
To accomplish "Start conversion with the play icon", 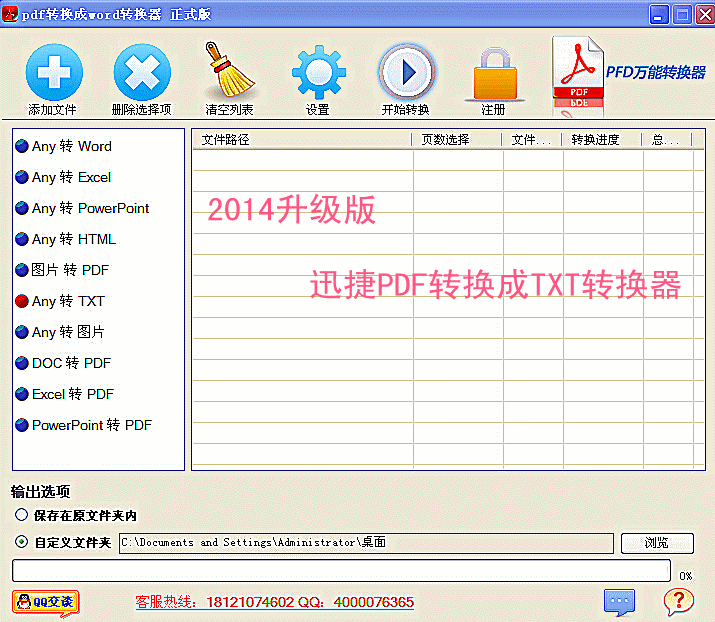I will pos(406,72).
